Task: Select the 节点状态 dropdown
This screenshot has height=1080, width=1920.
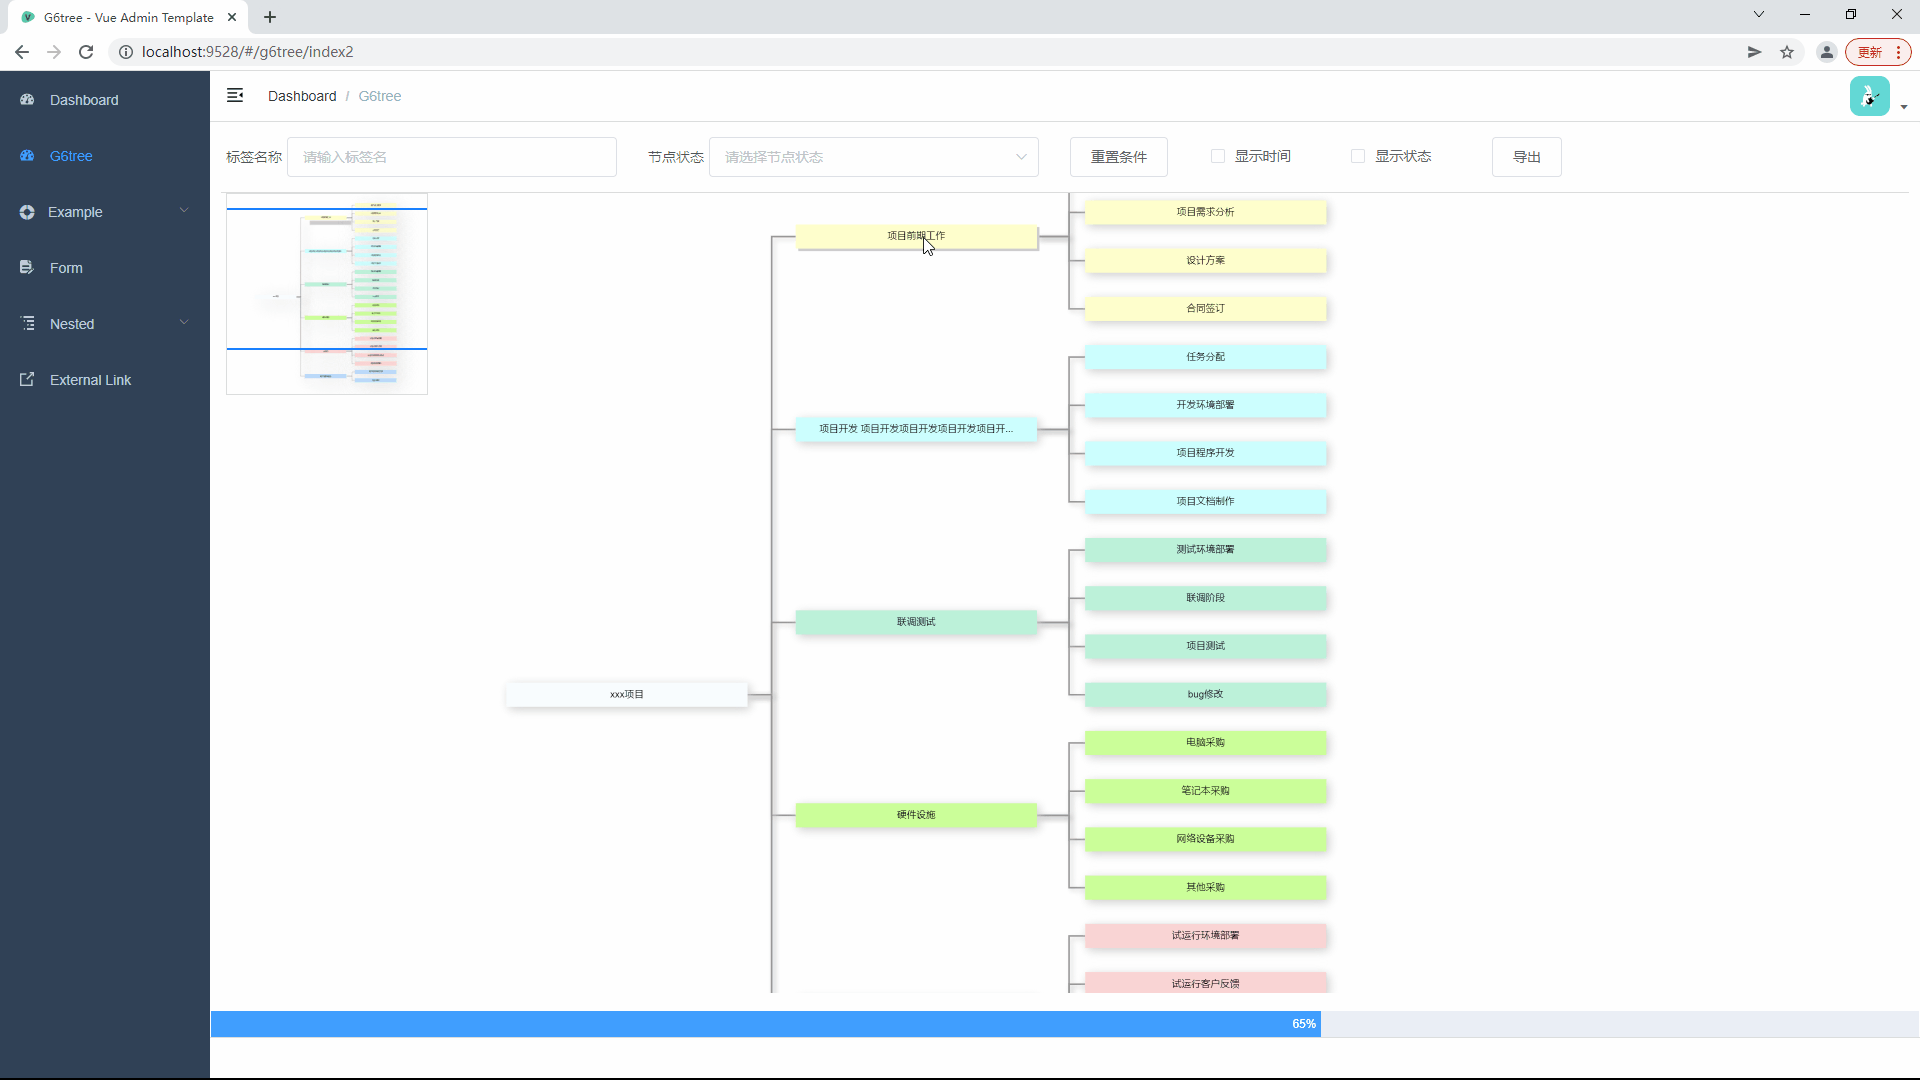Action: pos(874,157)
